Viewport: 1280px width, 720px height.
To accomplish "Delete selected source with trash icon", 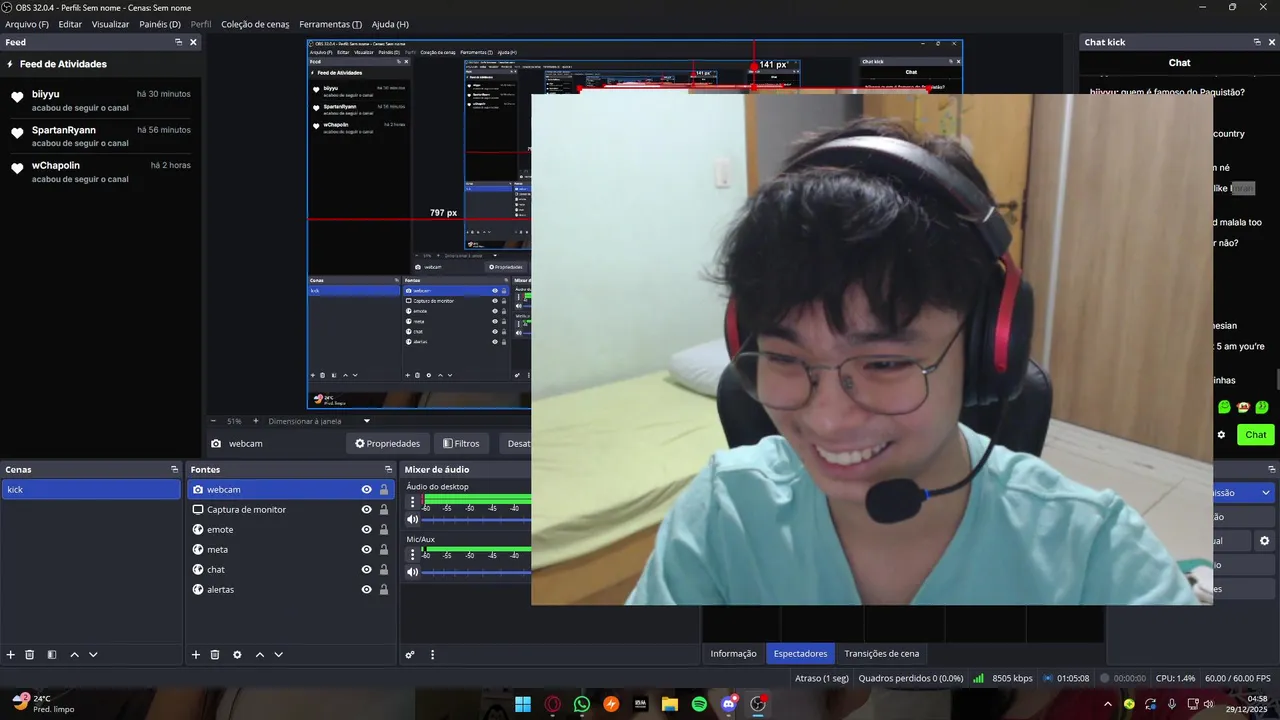I will 215,655.
